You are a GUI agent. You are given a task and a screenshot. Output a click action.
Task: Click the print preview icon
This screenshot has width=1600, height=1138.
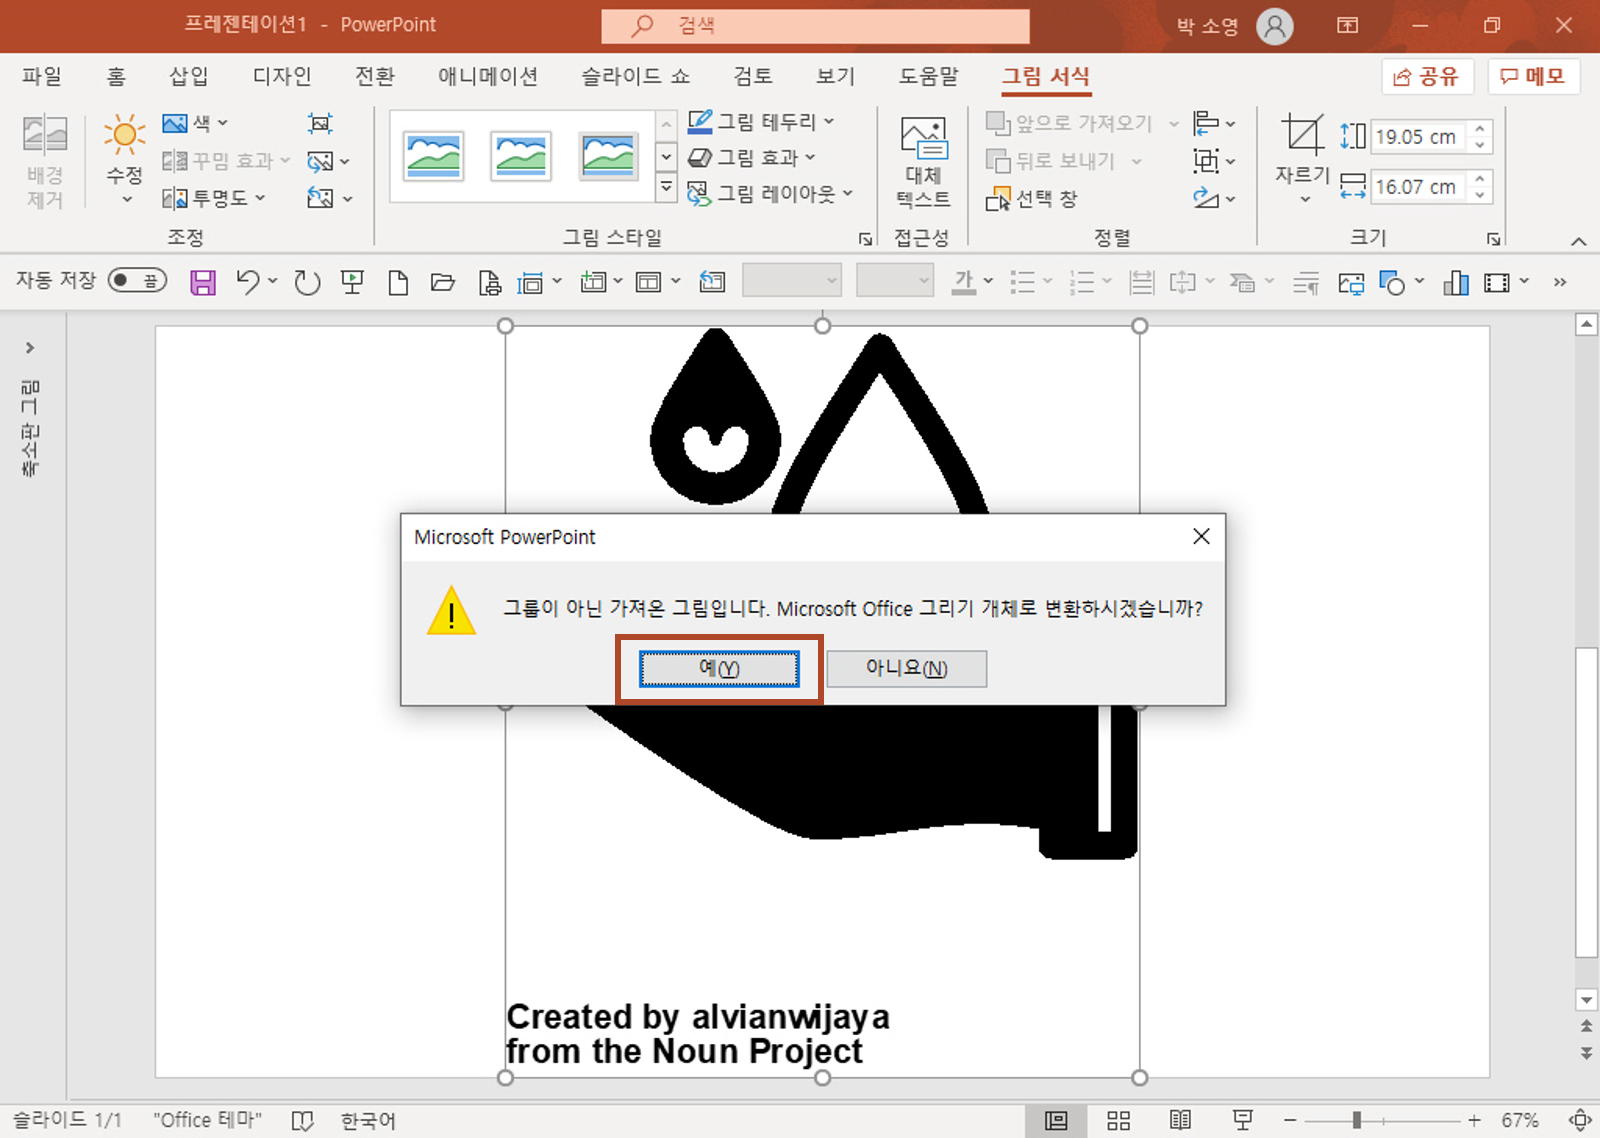click(489, 283)
